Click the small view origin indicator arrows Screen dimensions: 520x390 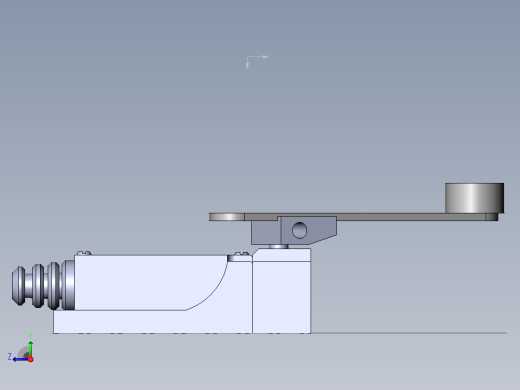[257, 62]
